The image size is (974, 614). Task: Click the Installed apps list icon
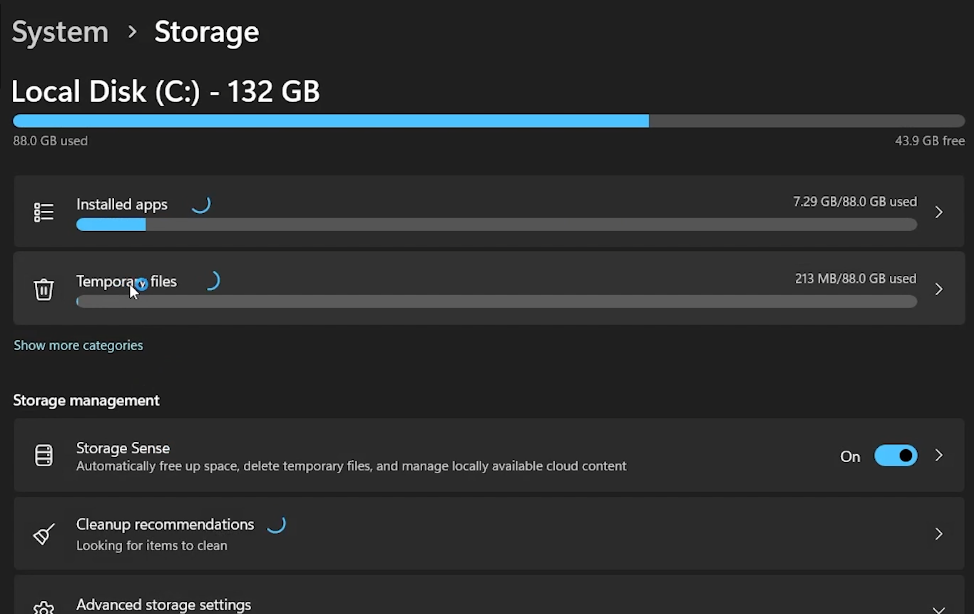coord(43,212)
